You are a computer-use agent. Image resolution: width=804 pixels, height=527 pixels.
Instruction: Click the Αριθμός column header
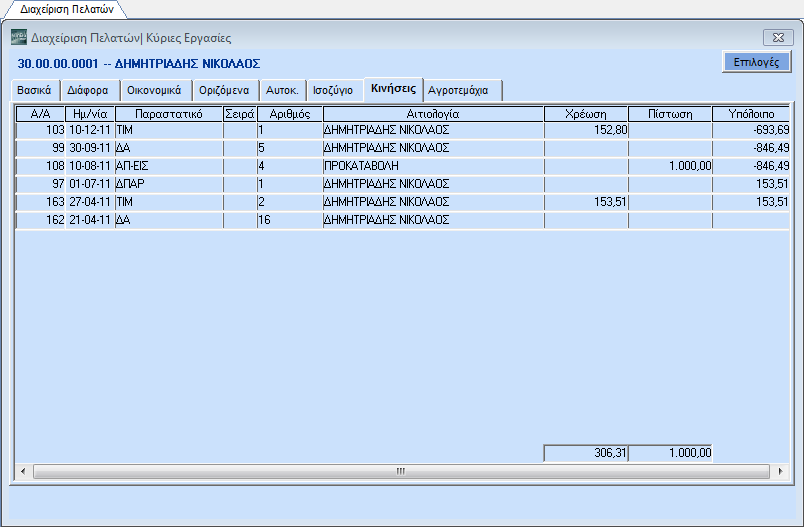[x=290, y=114]
